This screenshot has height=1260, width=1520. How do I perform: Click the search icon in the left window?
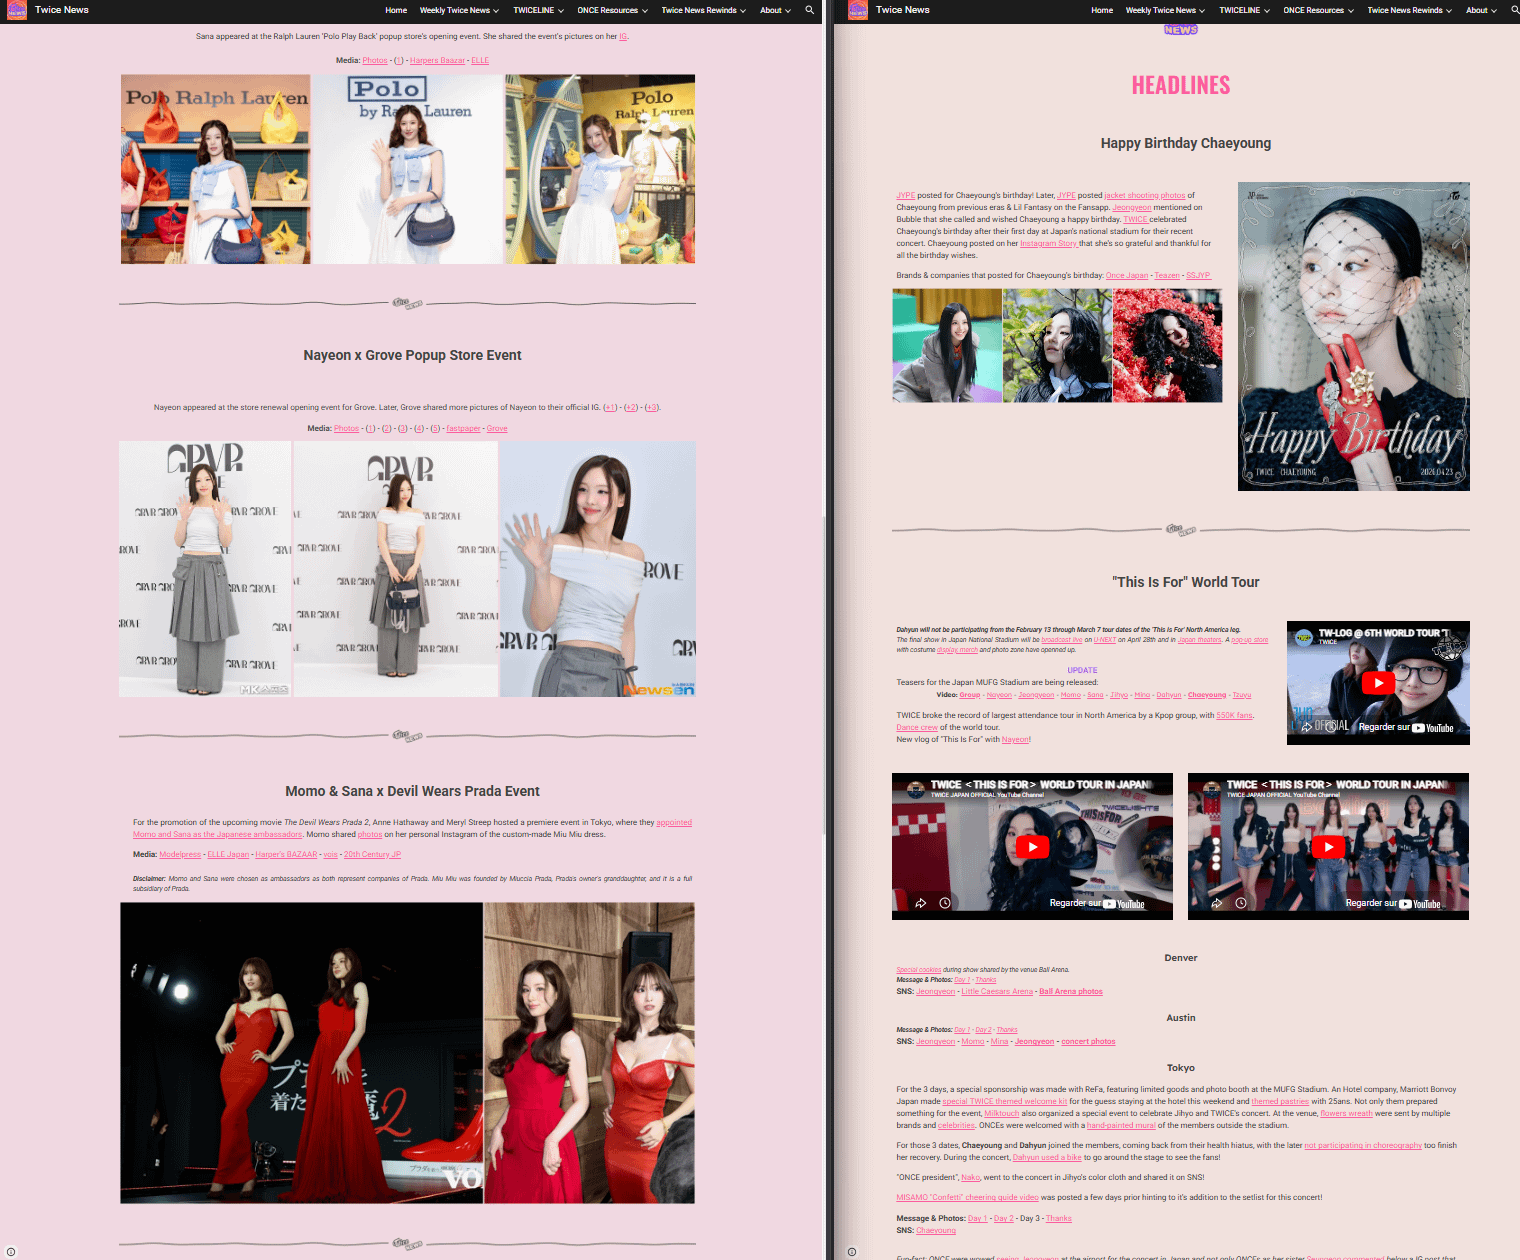click(x=809, y=10)
